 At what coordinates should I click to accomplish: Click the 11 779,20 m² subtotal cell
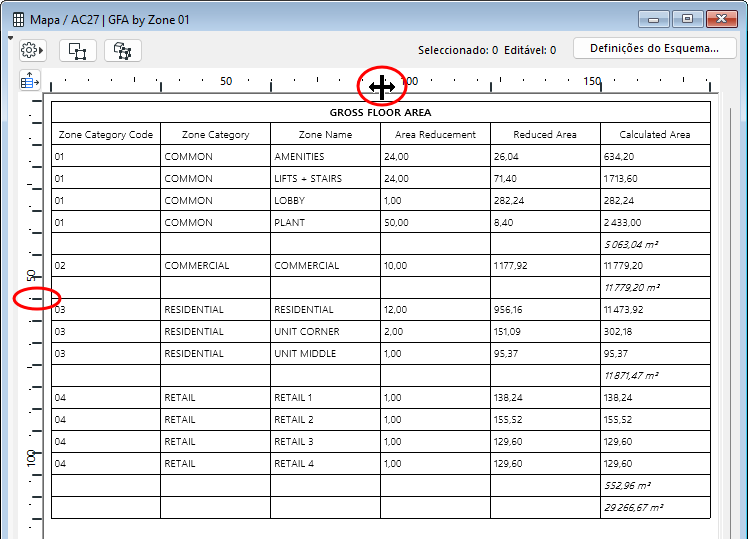pyautogui.click(x=655, y=288)
